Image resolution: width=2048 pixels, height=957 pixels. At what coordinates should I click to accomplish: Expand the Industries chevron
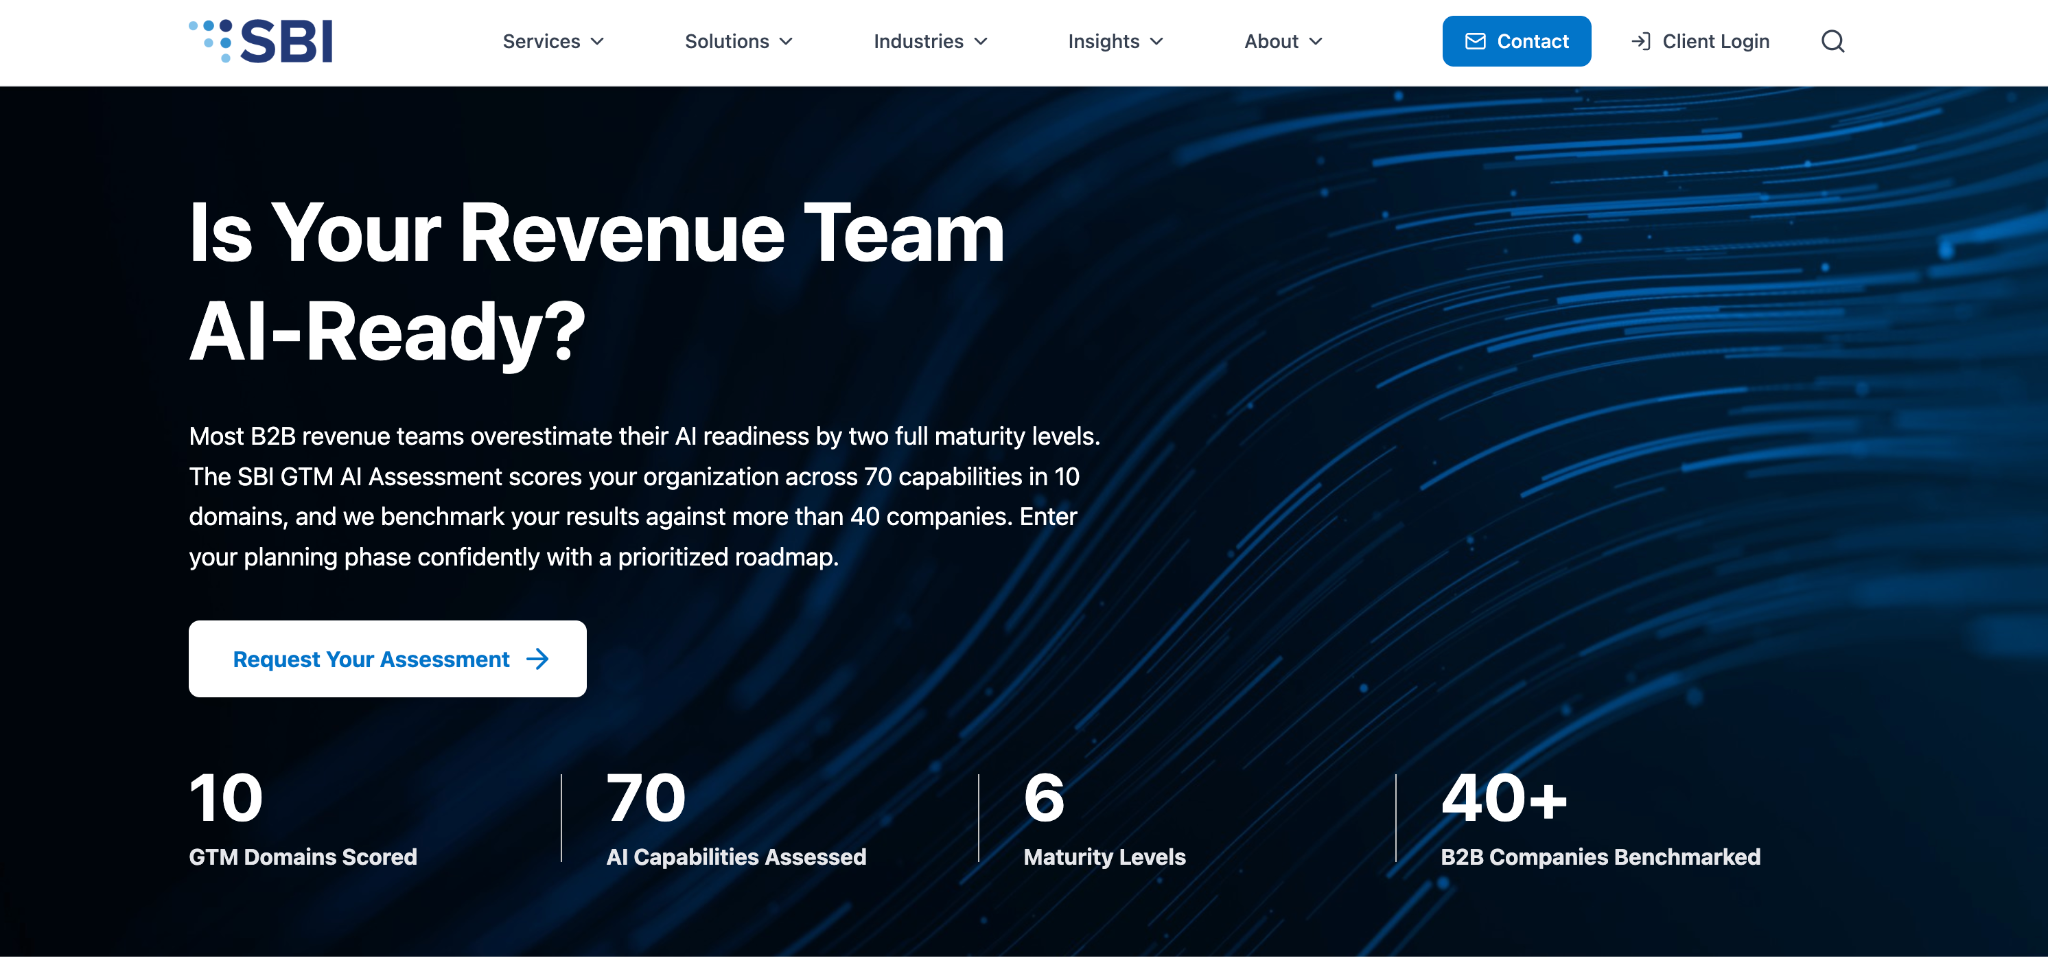[x=981, y=41]
